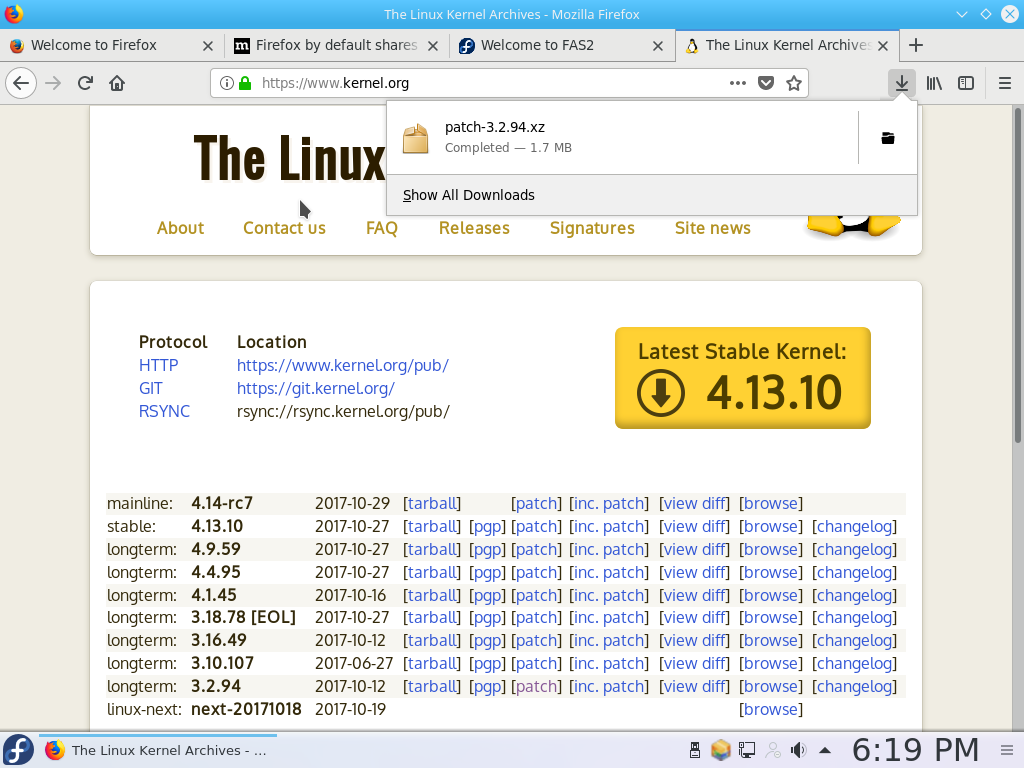
Task: Click the Forward arrow button
Action: tap(53, 84)
